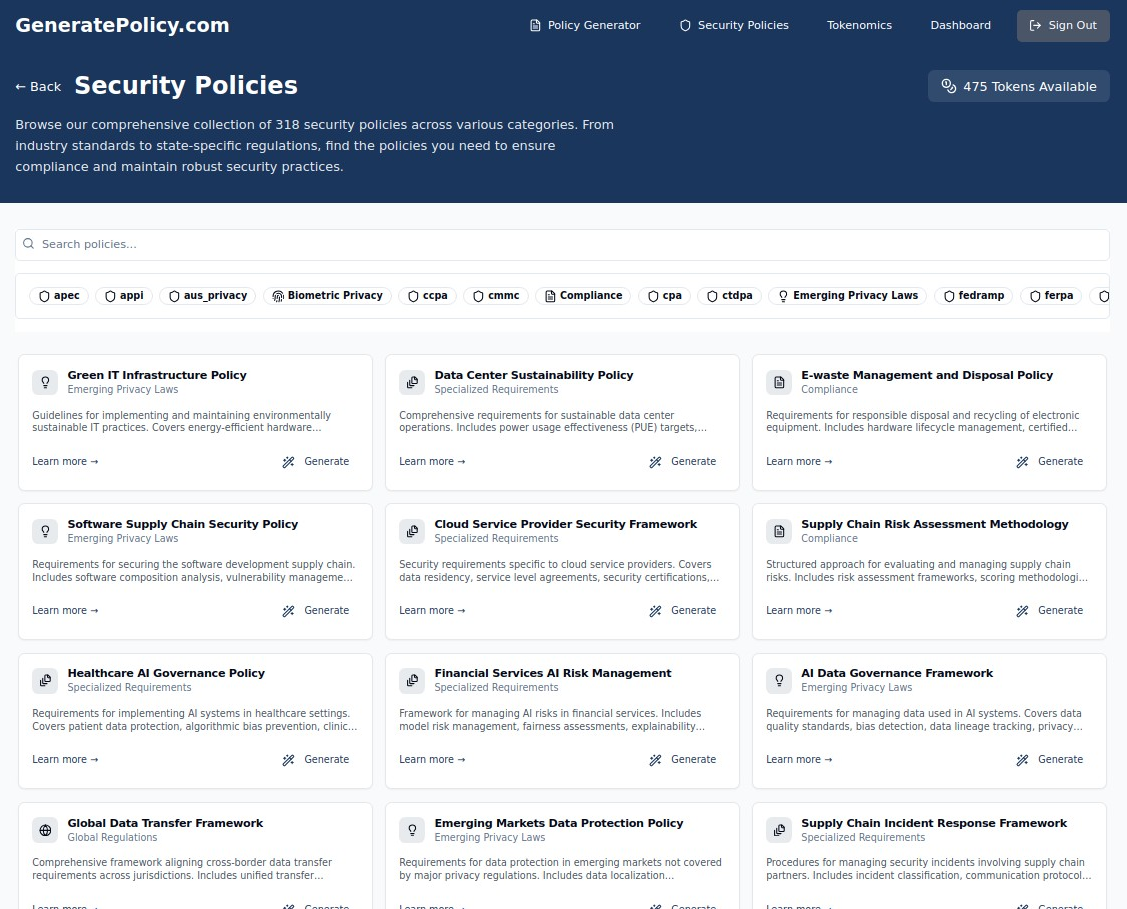
Task: Click the shield icon on Security Policies nav item
Action: (685, 26)
